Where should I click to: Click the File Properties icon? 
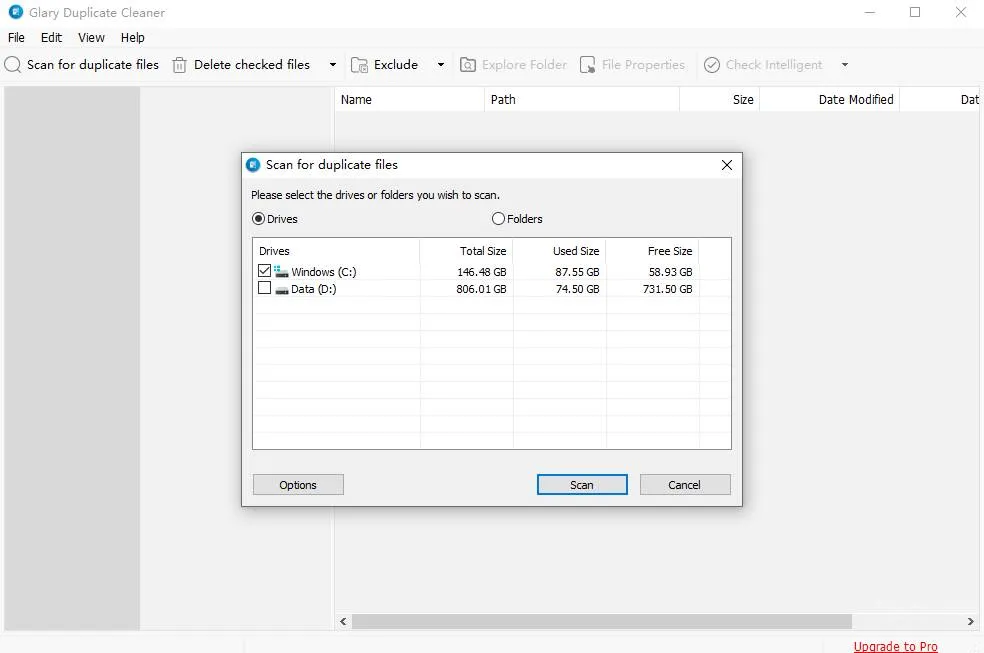pos(587,65)
